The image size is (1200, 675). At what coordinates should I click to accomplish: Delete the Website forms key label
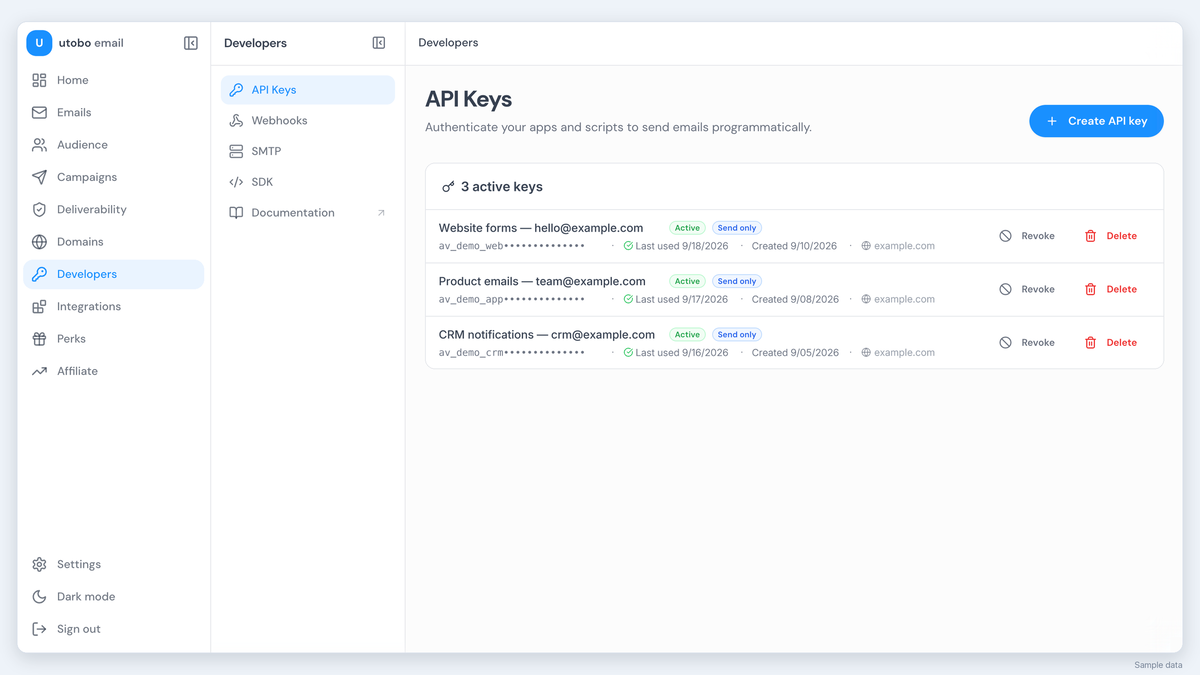[x=1121, y=236]
